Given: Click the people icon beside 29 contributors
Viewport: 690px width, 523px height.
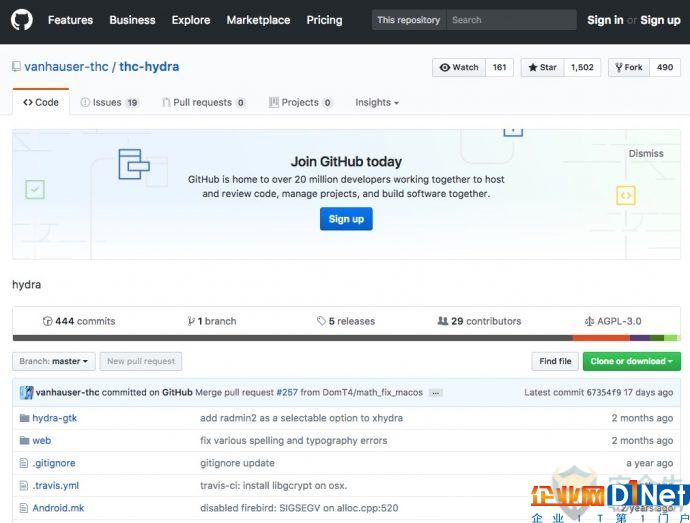Looking at the screenshot, I should pyautogui.click(x=443, y=321).
